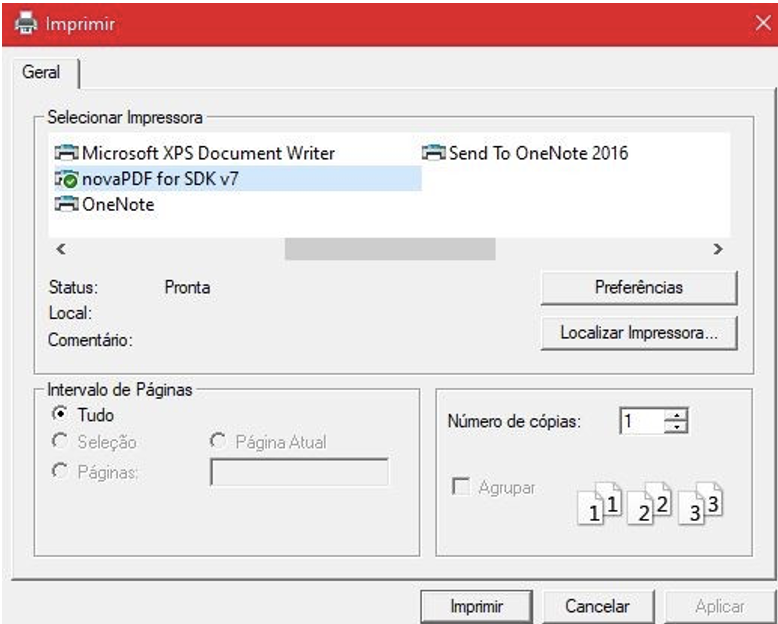Image resolution: width=778 pixels, height=624 pixels.
Task: Select the Tudo page range radio button
Action: tap(59, 415)
